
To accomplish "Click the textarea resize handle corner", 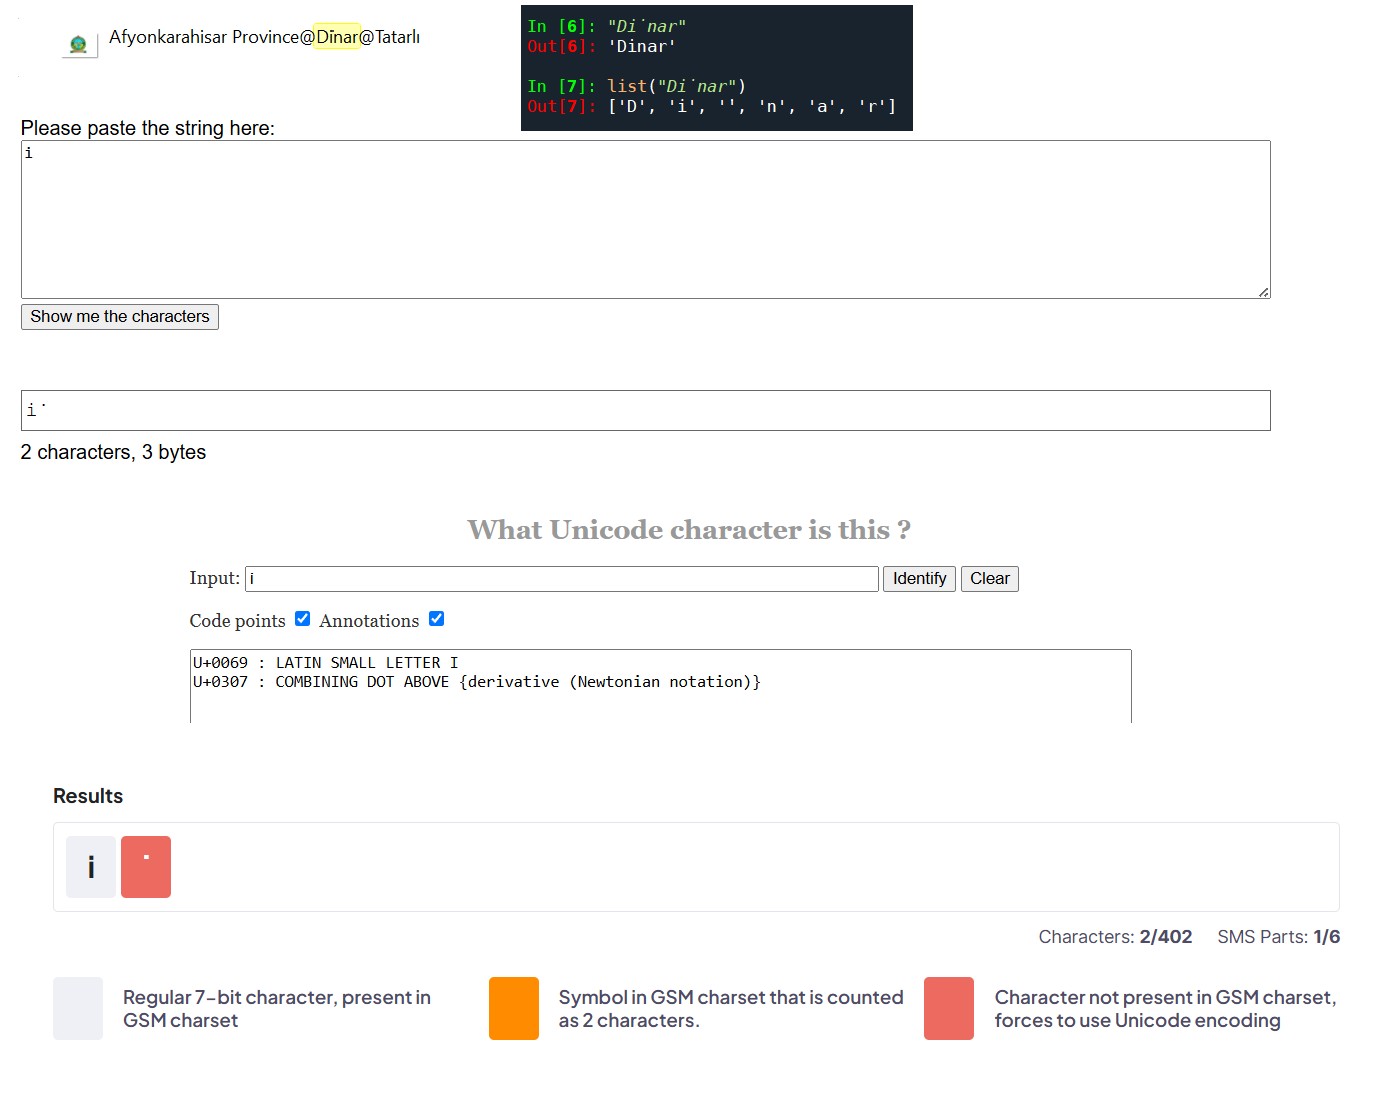I will point(1264,292).
